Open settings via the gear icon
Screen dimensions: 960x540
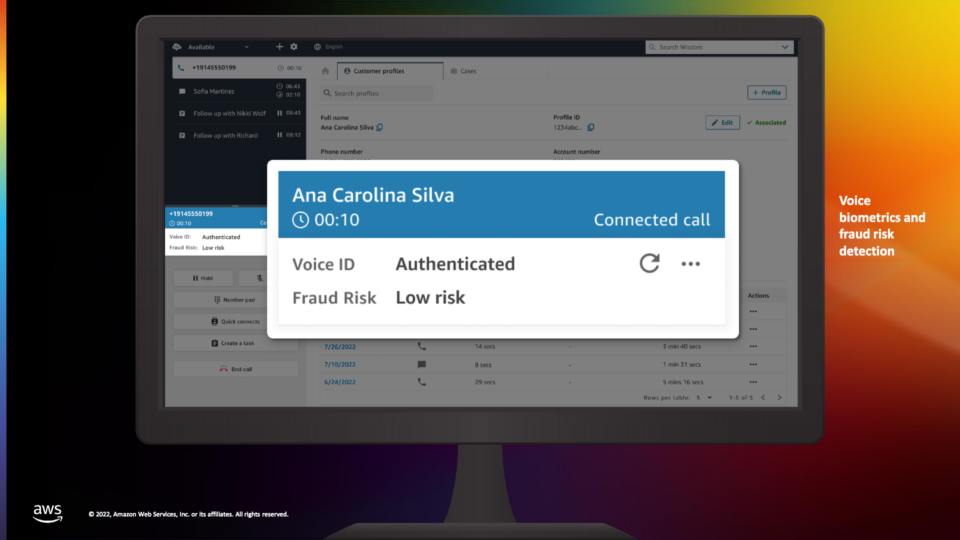[x=294, y=47]
